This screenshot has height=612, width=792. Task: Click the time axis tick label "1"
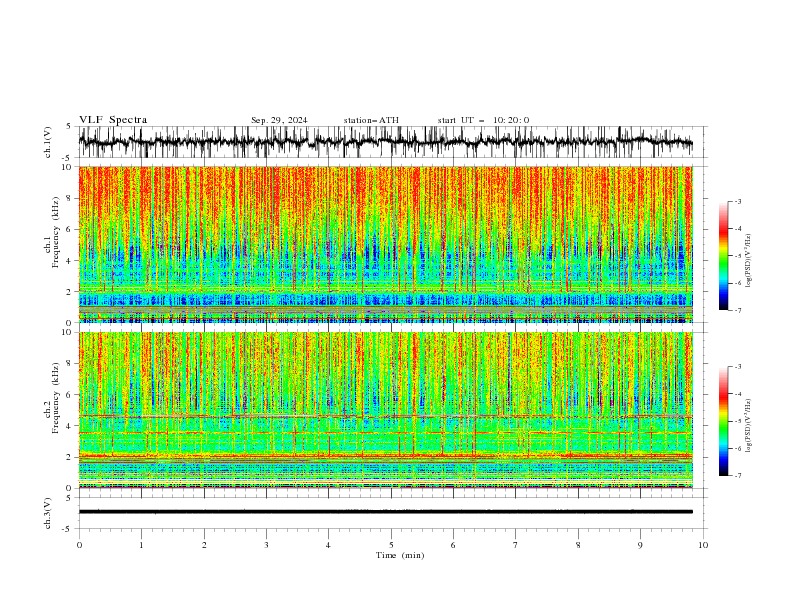tap(141, 545)
